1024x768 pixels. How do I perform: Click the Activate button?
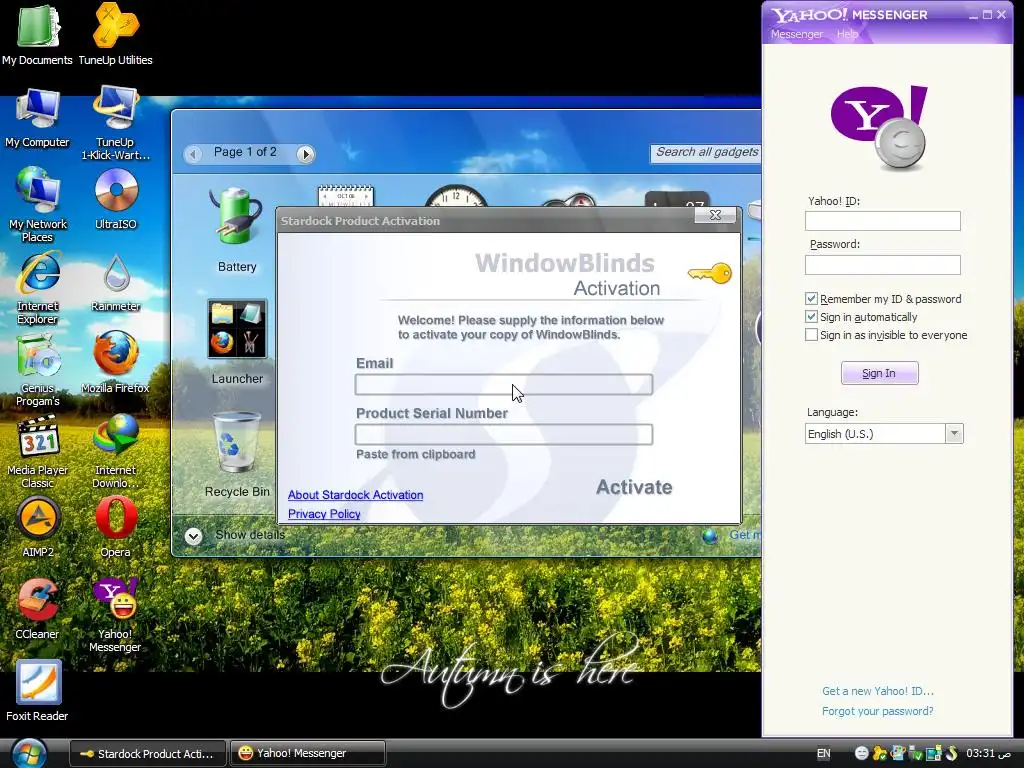click(633, 487)
